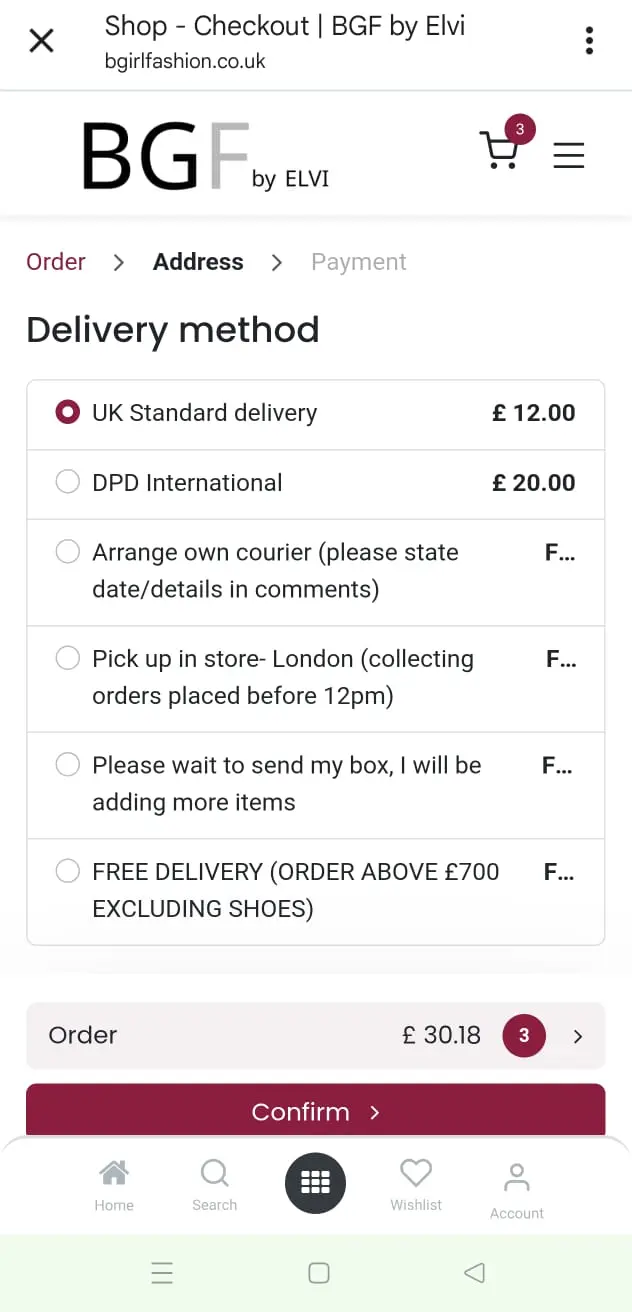Open Account profile icon
The image size is (632, 1312).
tap(517, 1190)
